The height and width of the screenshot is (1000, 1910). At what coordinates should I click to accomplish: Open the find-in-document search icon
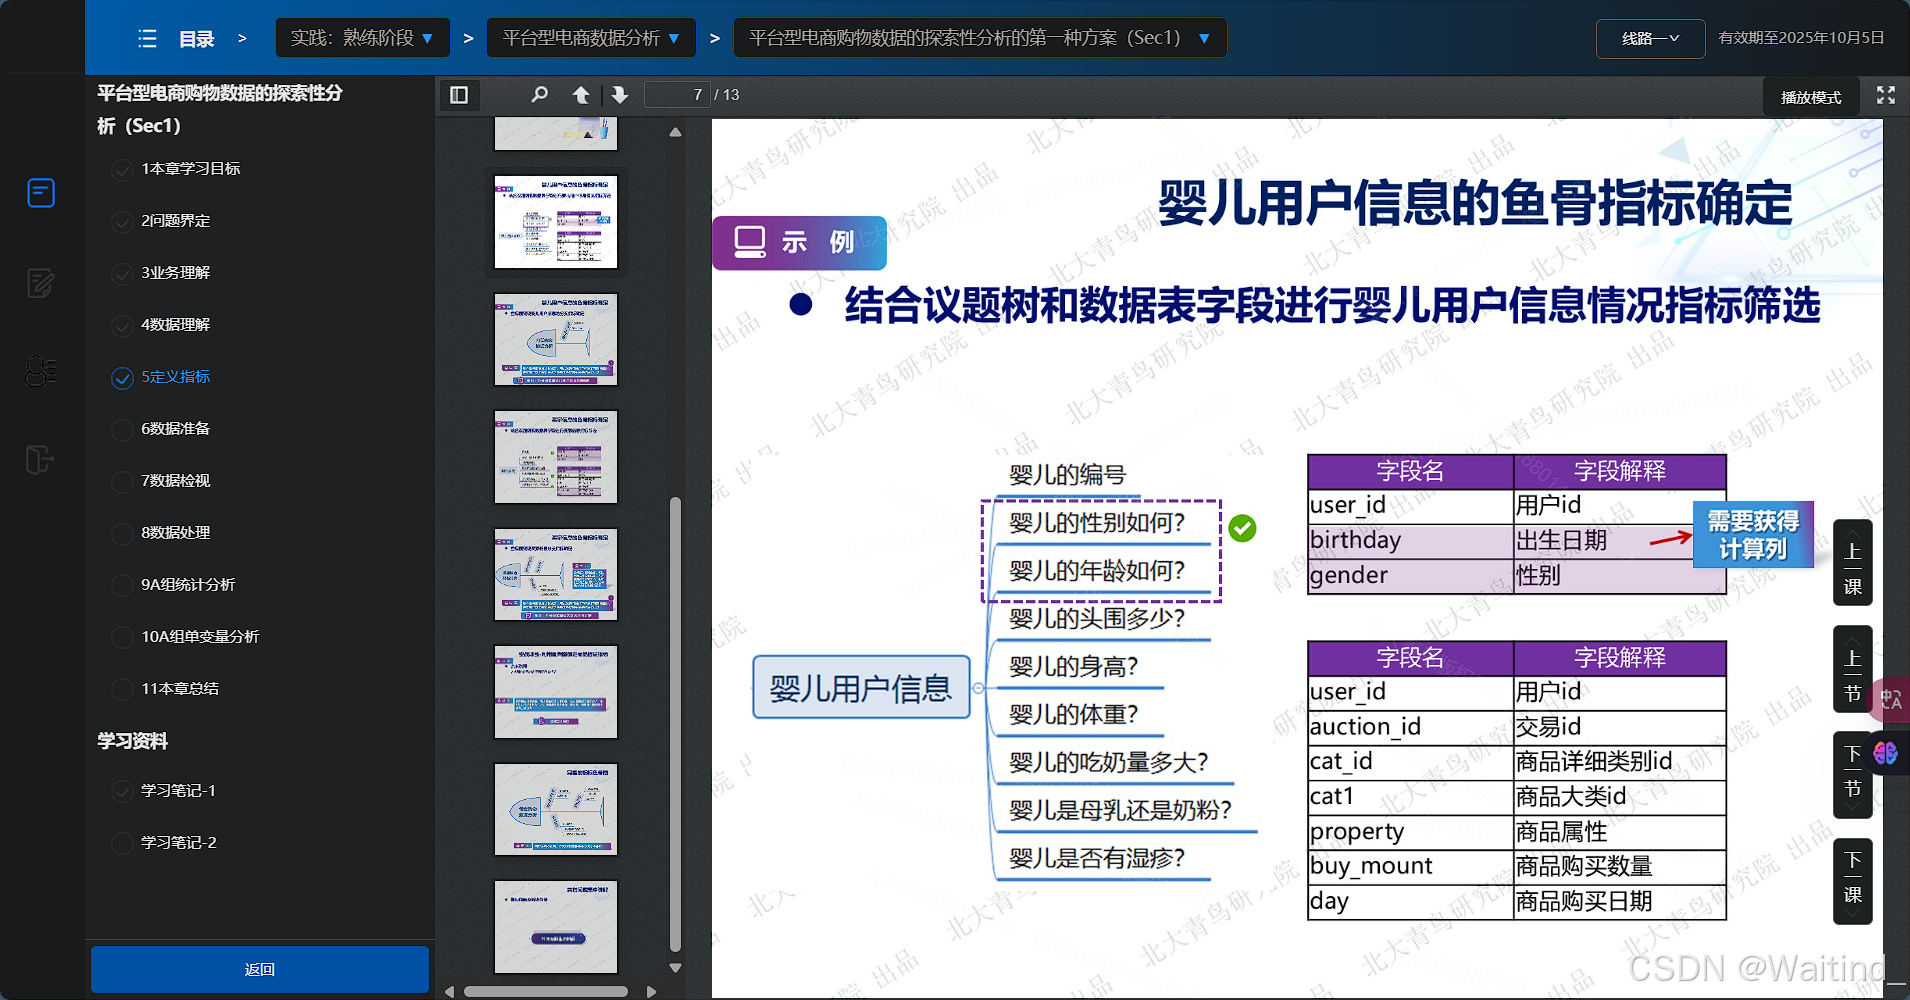pyautogui.click(x=540, y=95)
